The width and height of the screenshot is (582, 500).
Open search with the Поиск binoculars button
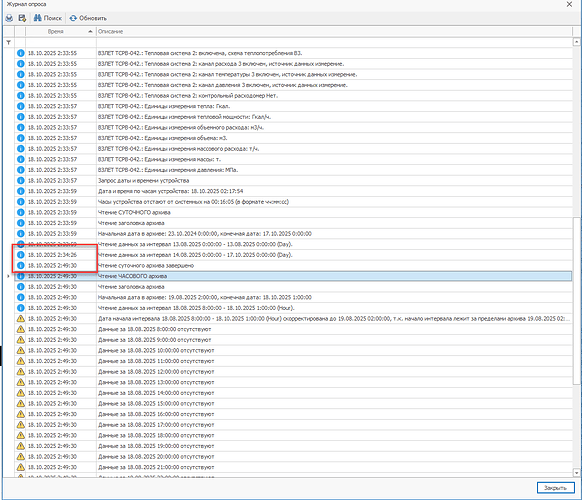pos(48,18)
